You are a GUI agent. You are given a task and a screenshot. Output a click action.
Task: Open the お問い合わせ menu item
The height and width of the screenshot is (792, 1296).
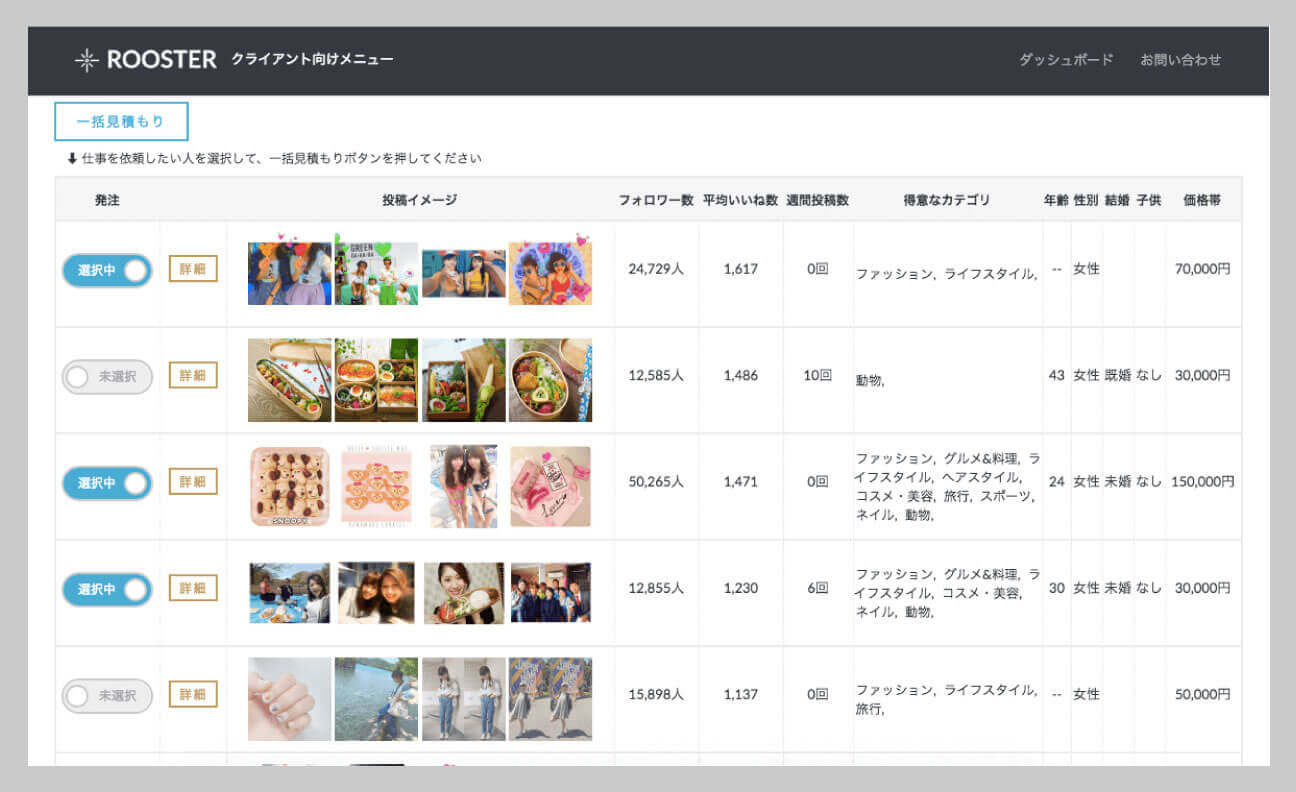tap(1180, 60)
